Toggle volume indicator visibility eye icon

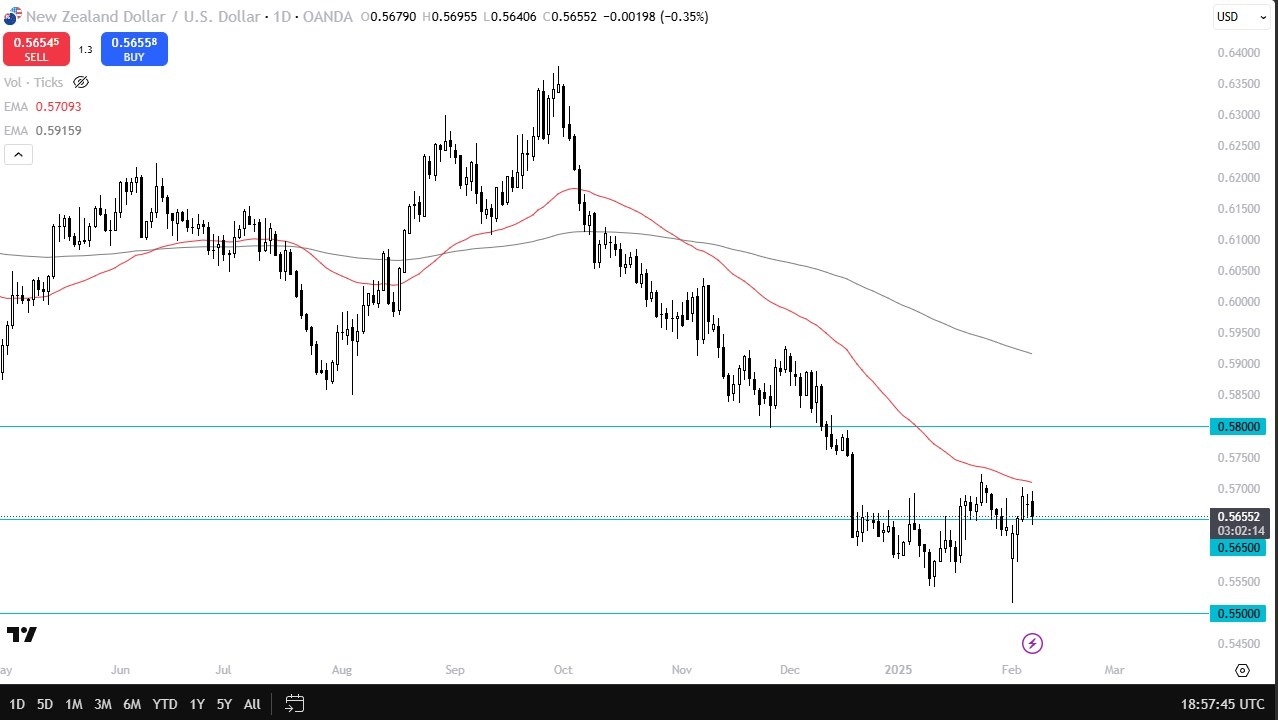[x=81, y=83]
